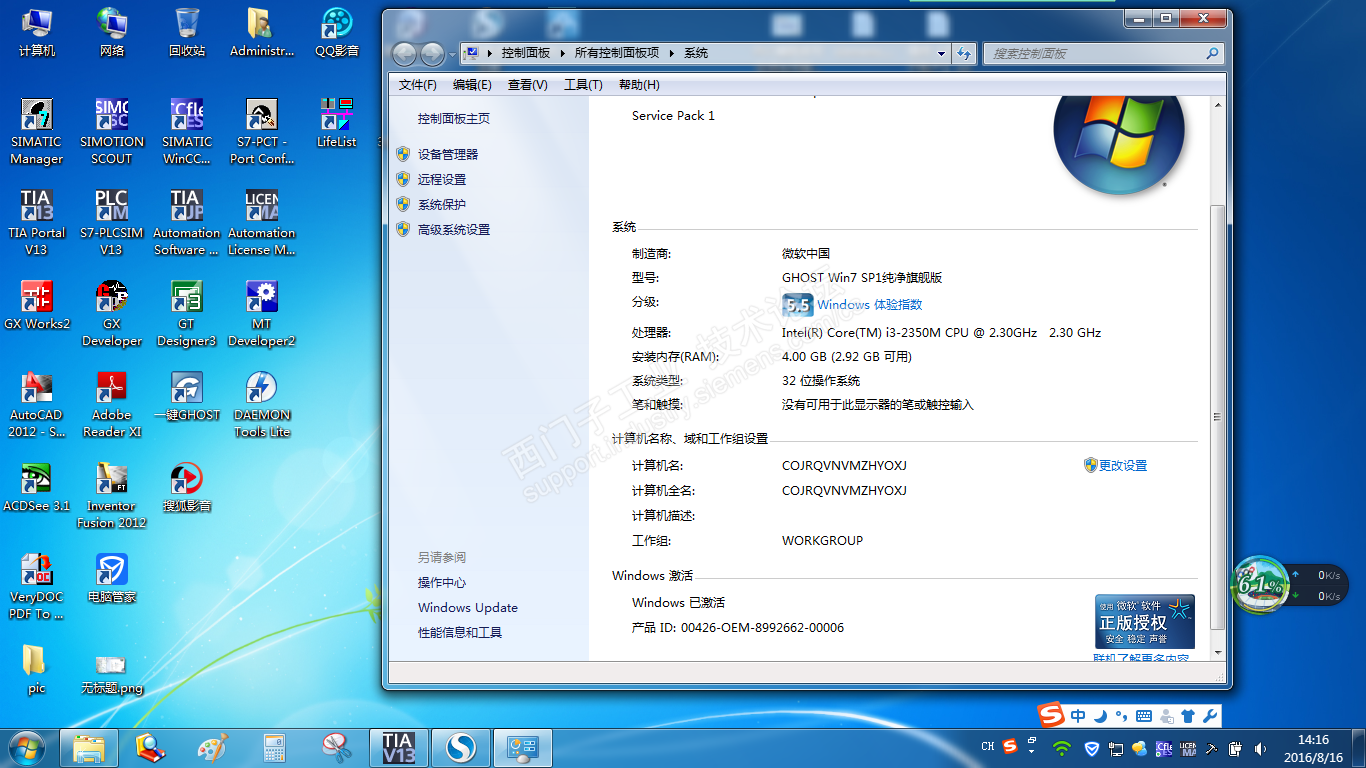Image resolution: width=1366 pixels, height=768 pixels.
Task: Open the Windows 体验指数 link
Action: [x=870, y=305]
